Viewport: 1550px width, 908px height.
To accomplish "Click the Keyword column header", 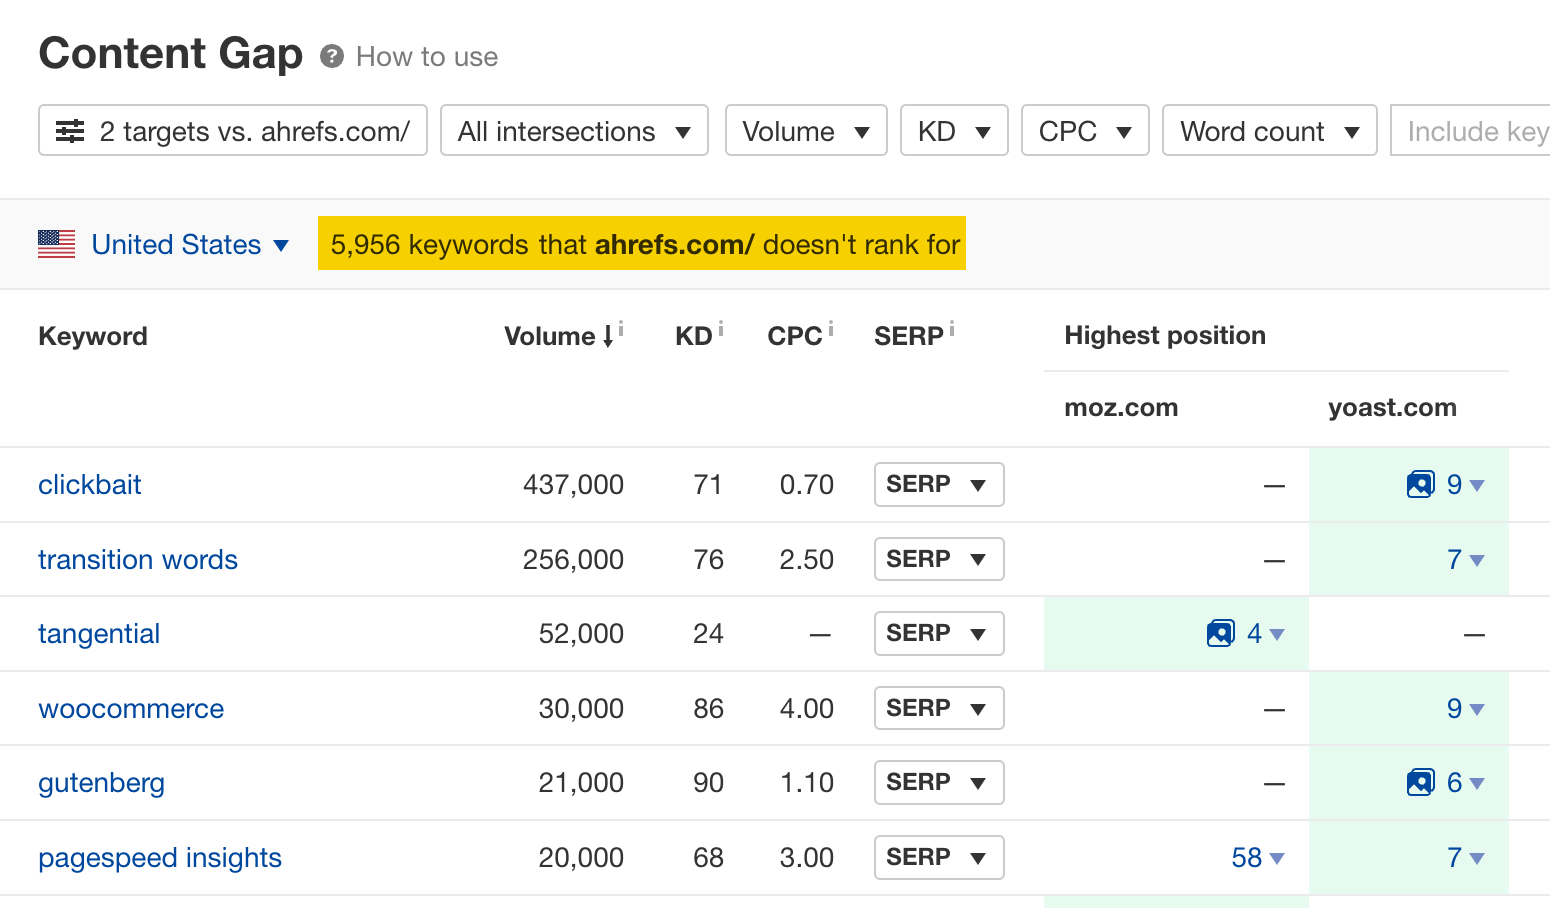I will click(93, 336).
